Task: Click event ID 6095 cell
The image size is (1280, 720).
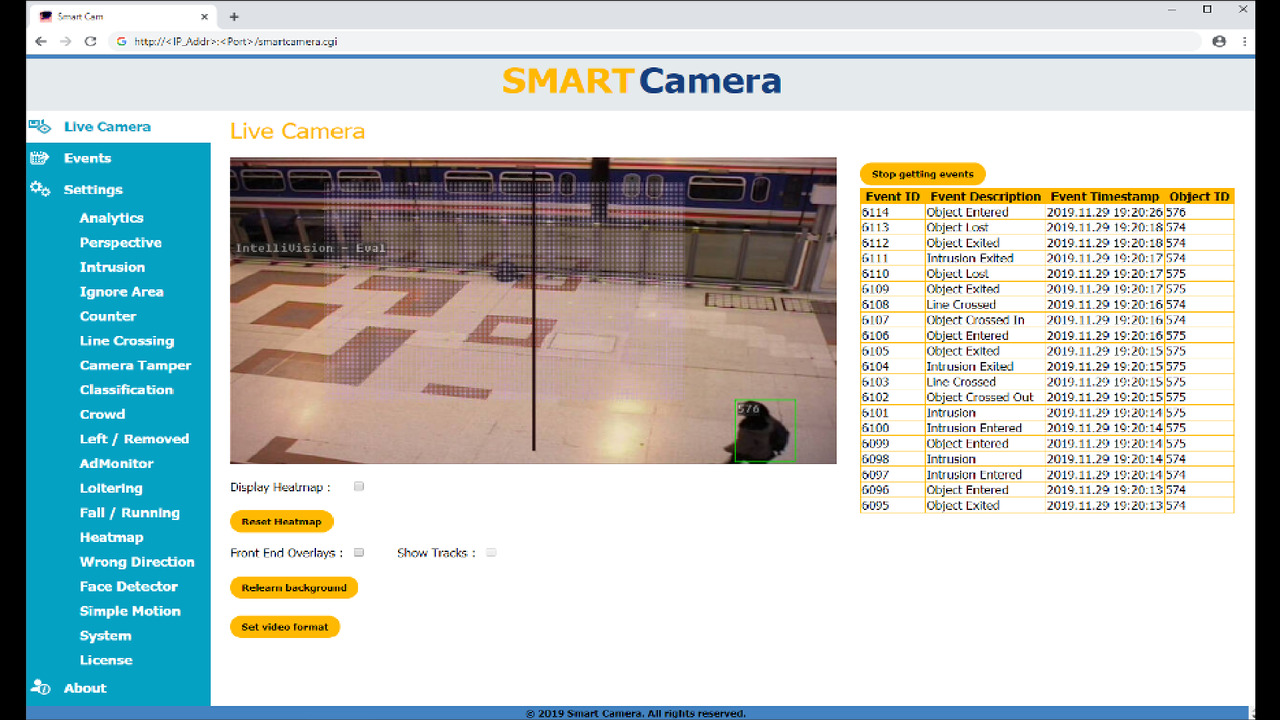Action: [892, 505]
